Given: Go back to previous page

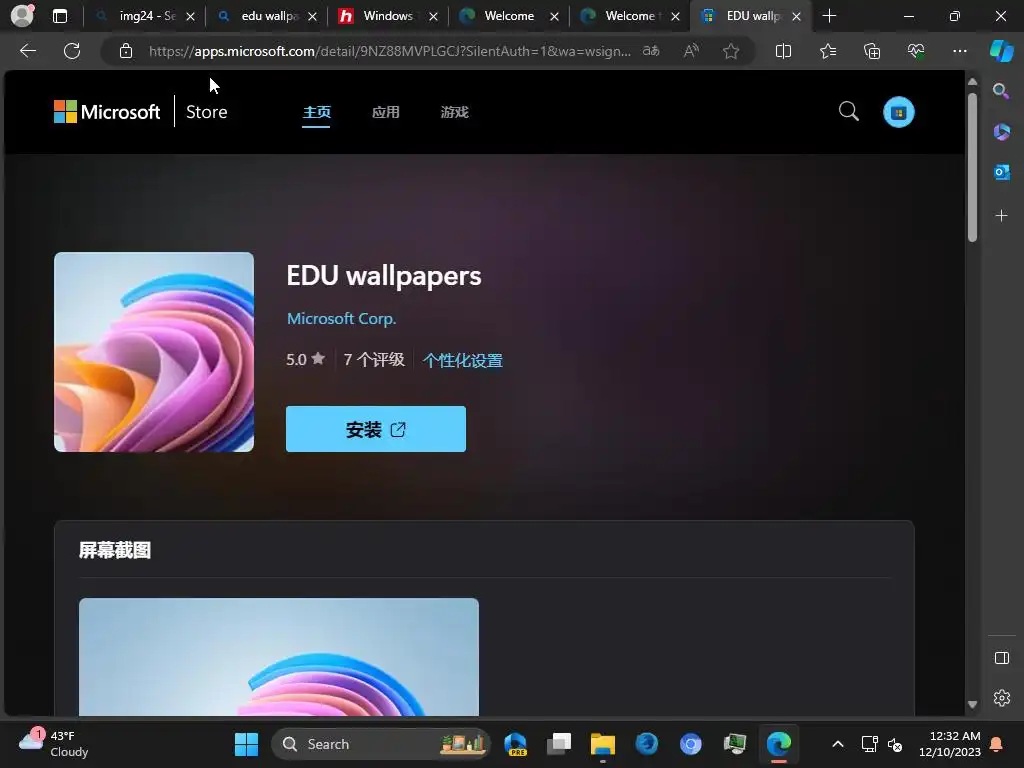Looking at the screenshot, I should [x=28, y=51].
